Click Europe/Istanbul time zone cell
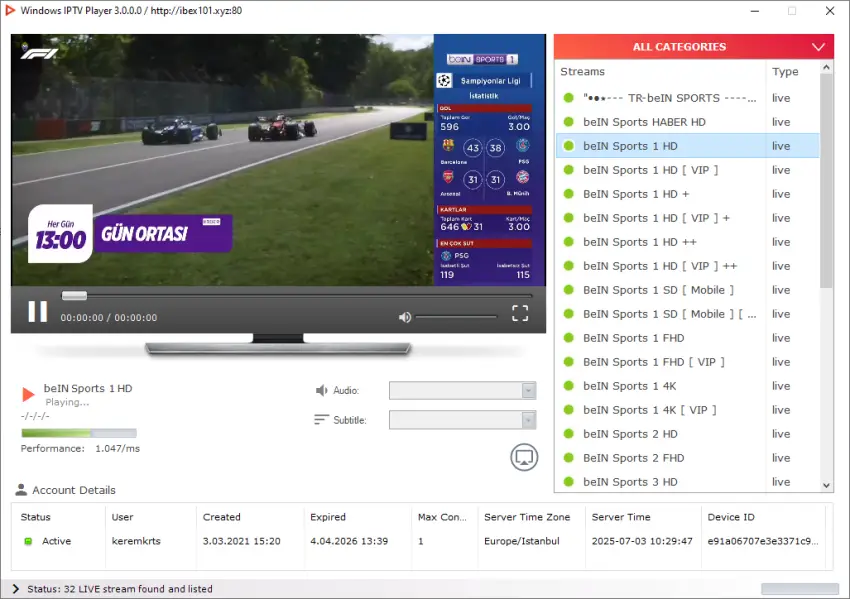This screenshot has width=850, height=599. pos(521,541)
